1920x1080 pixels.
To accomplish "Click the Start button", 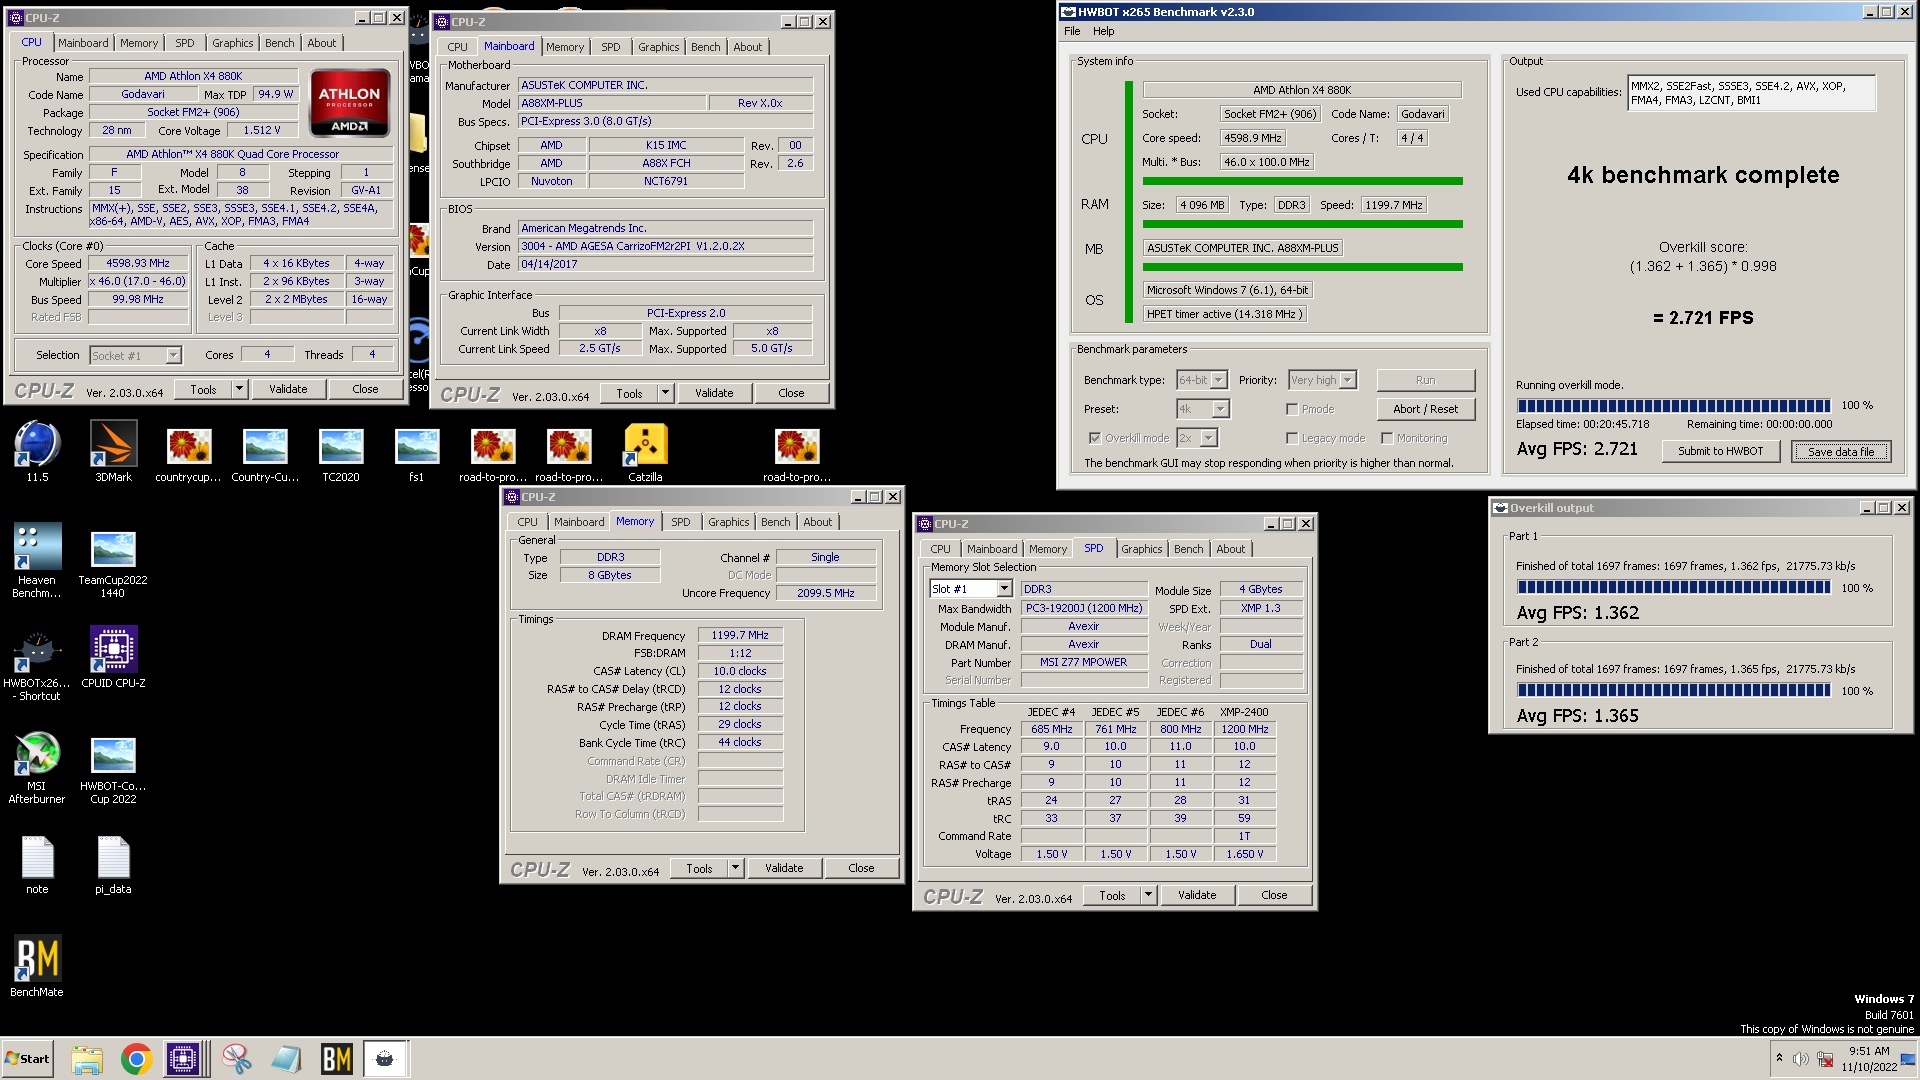I will pos(28,1059).
